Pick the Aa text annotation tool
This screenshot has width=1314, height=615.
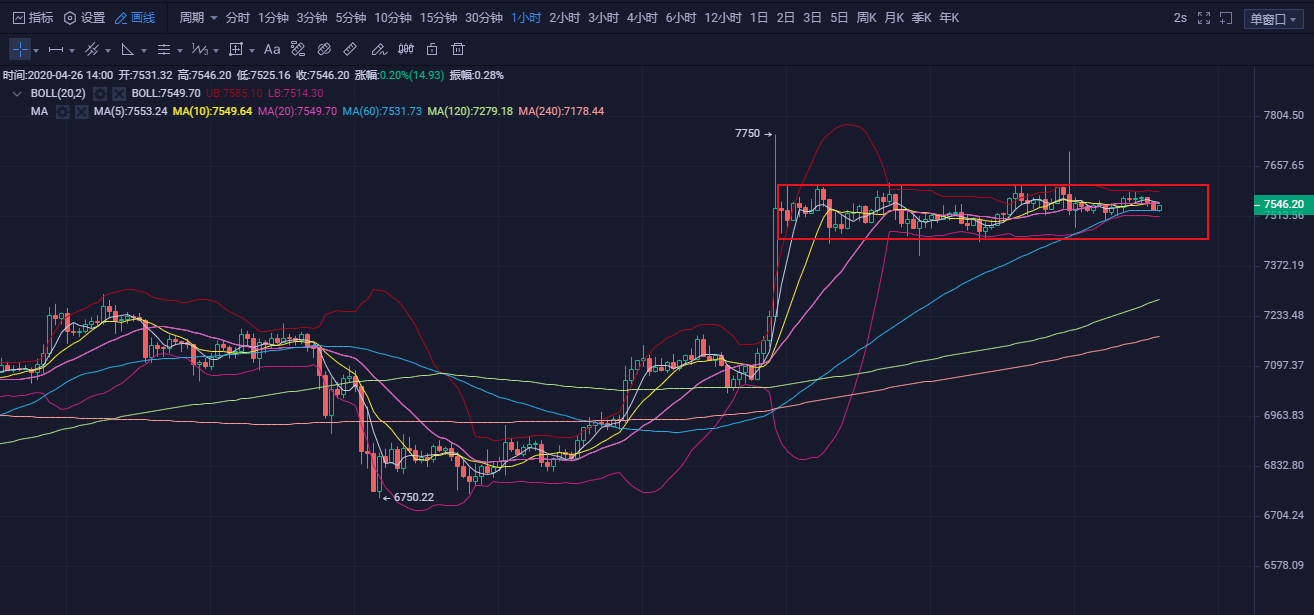(x=272, y=49)
